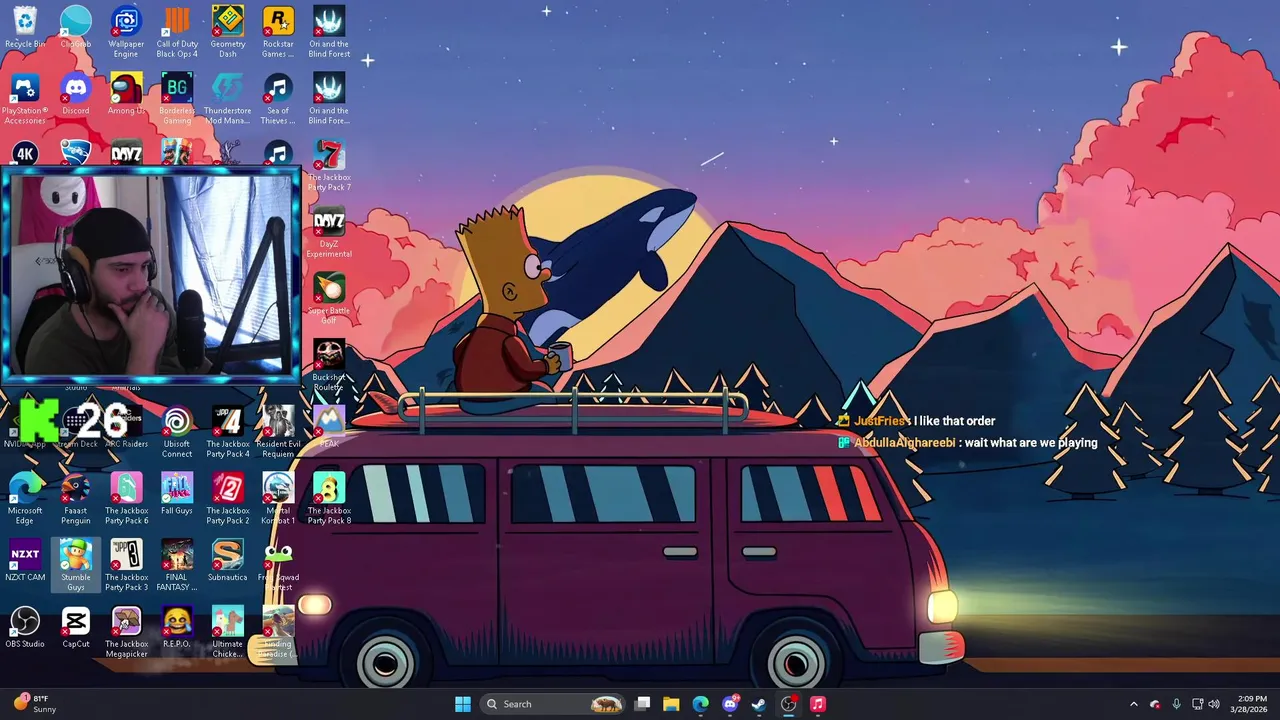
Task: Launch Fall Guys from the desktop
Action: (177, 495)
